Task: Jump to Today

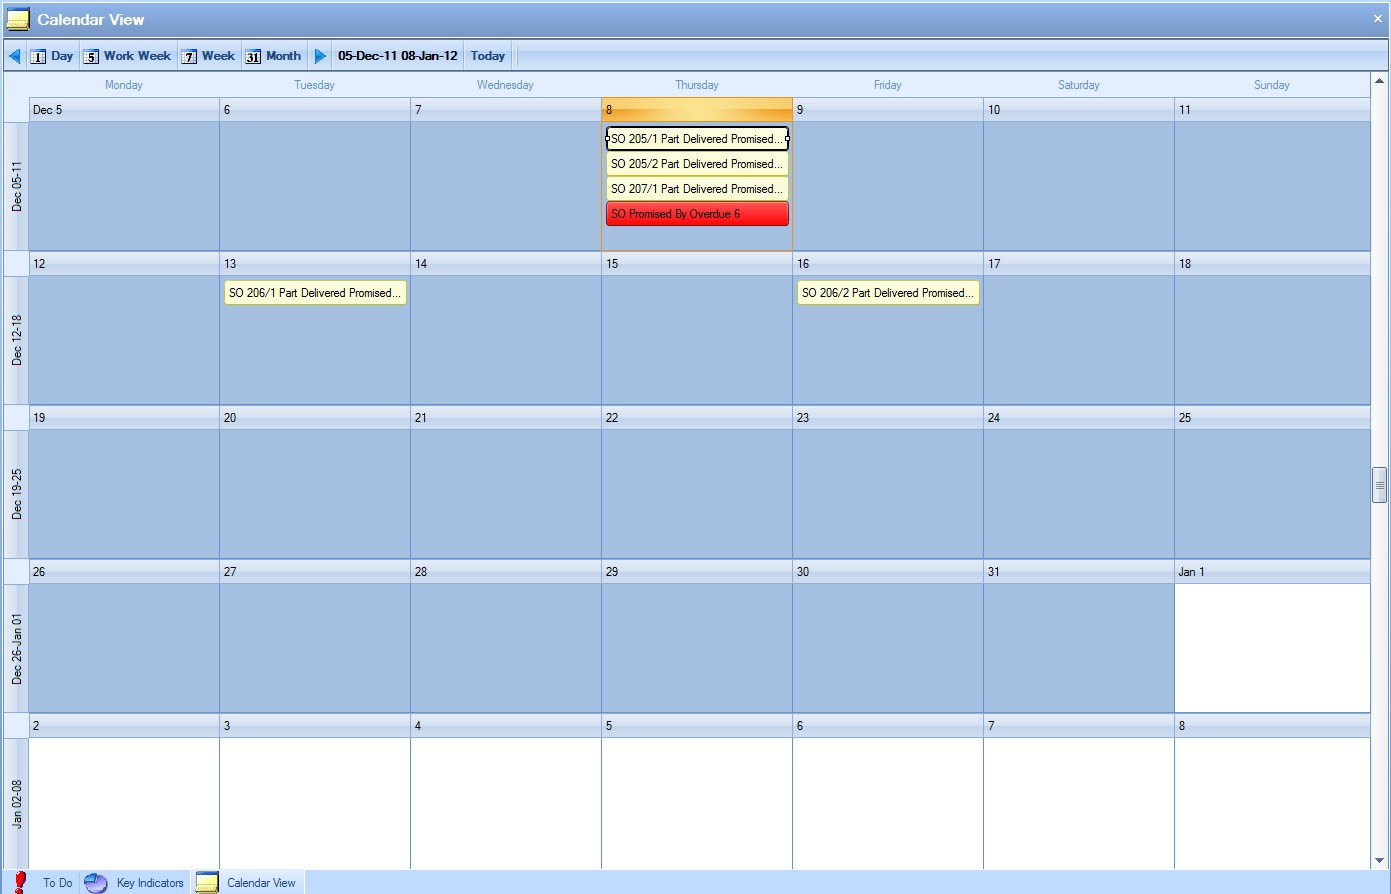Action: (488, 56)
